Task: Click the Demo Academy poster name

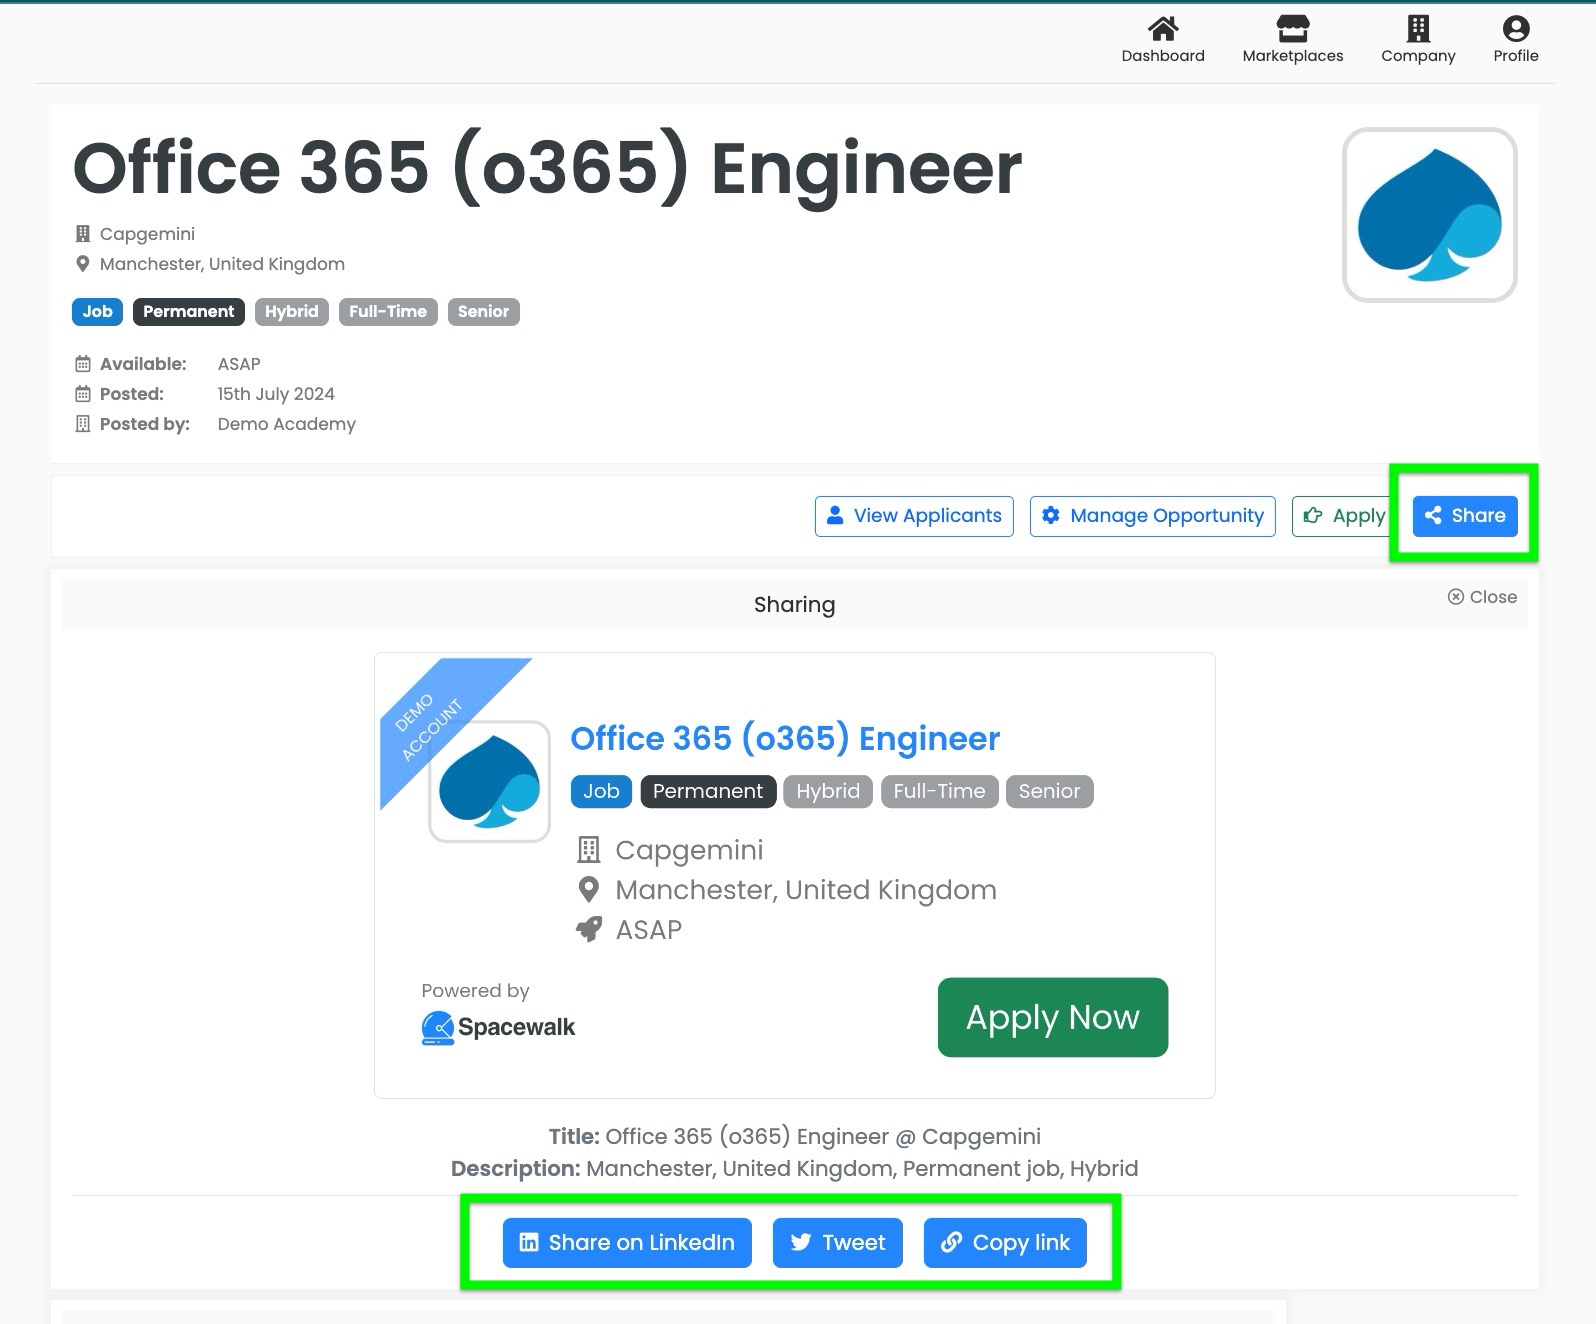Action: [286, 424]
